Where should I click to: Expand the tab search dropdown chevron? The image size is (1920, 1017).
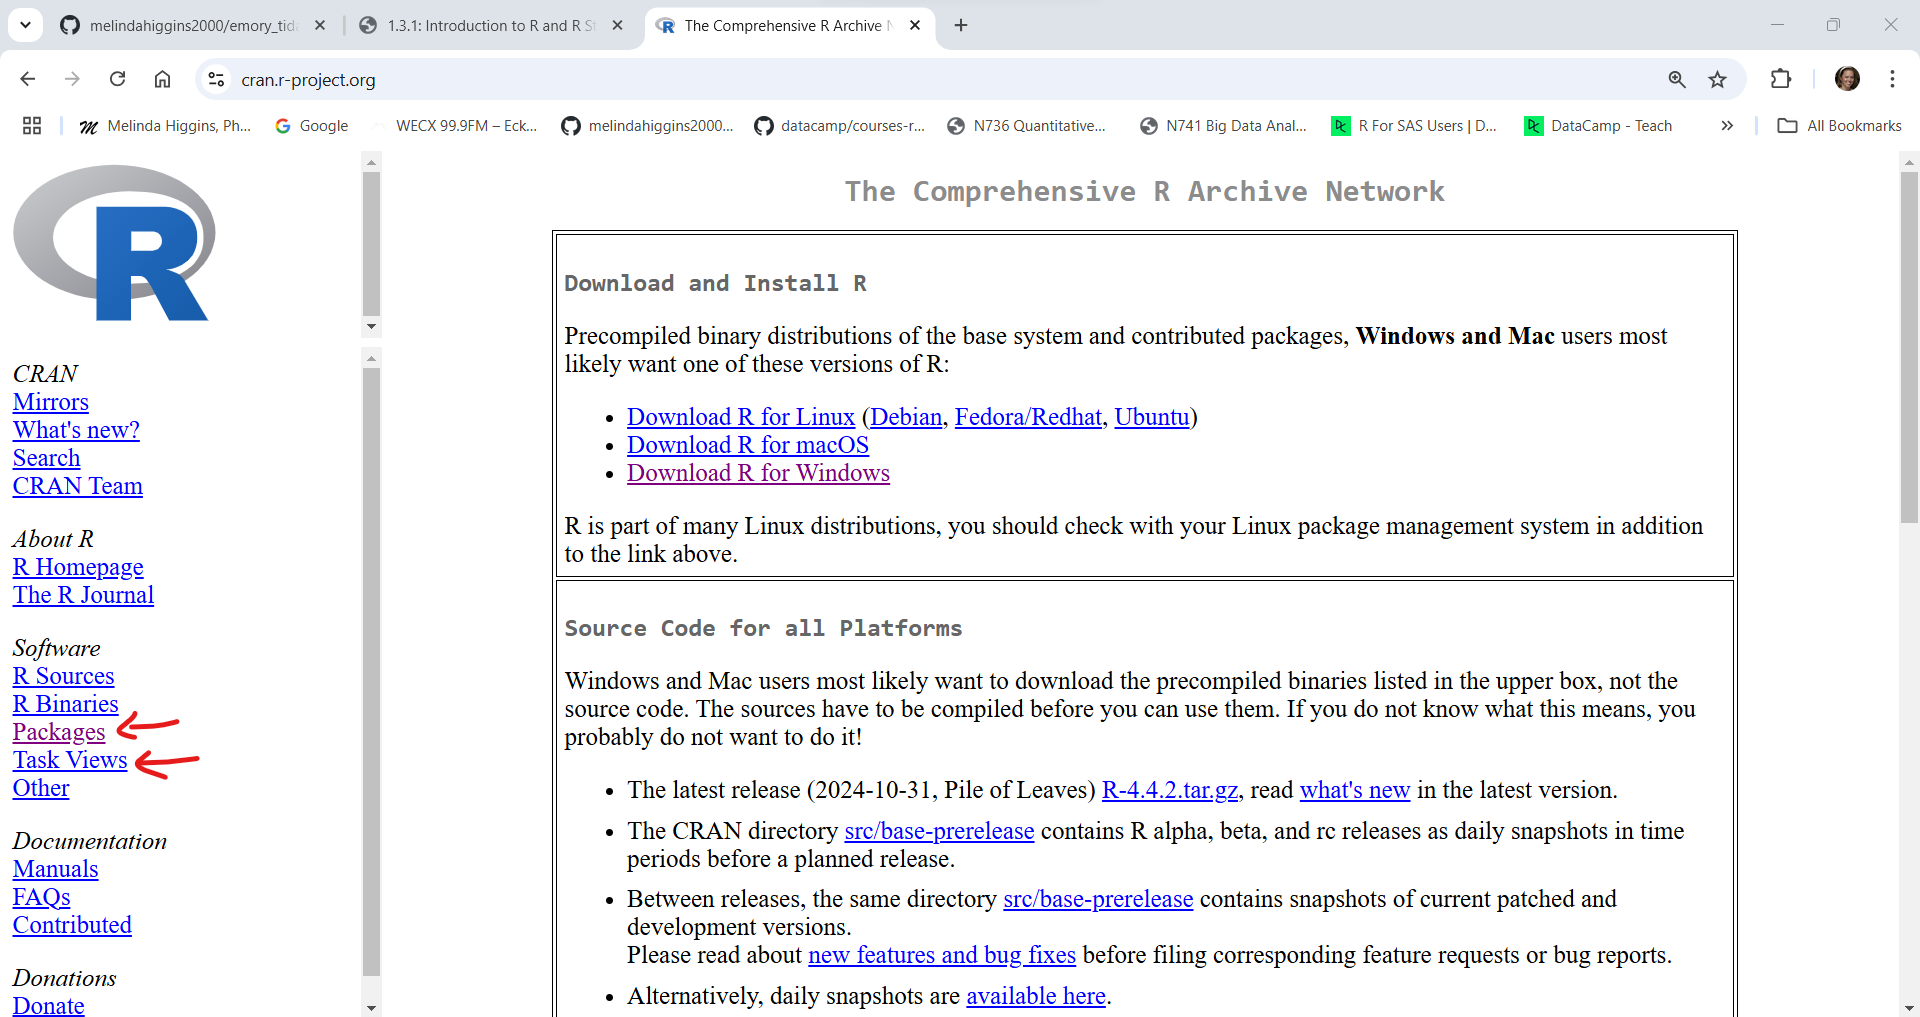tap(25, 25)
